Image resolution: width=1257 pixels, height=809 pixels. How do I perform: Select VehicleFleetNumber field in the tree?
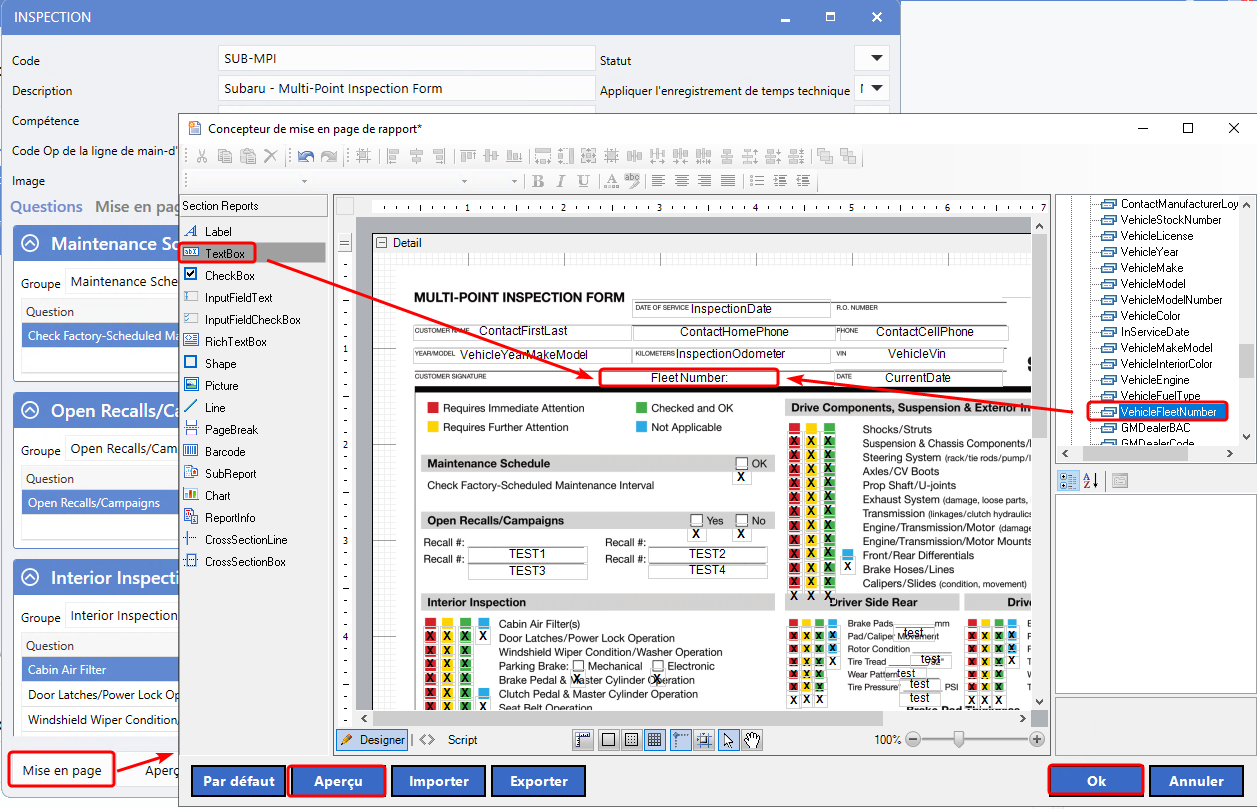[x=1167, y=412]
